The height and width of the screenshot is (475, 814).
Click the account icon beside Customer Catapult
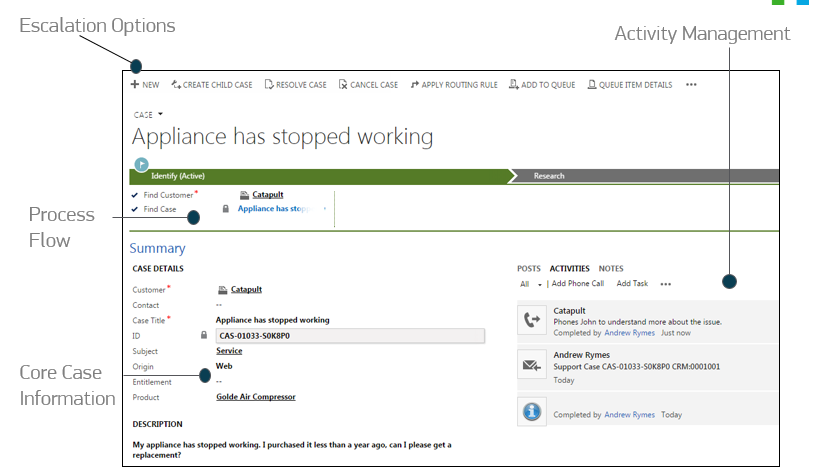coord(223,290)
